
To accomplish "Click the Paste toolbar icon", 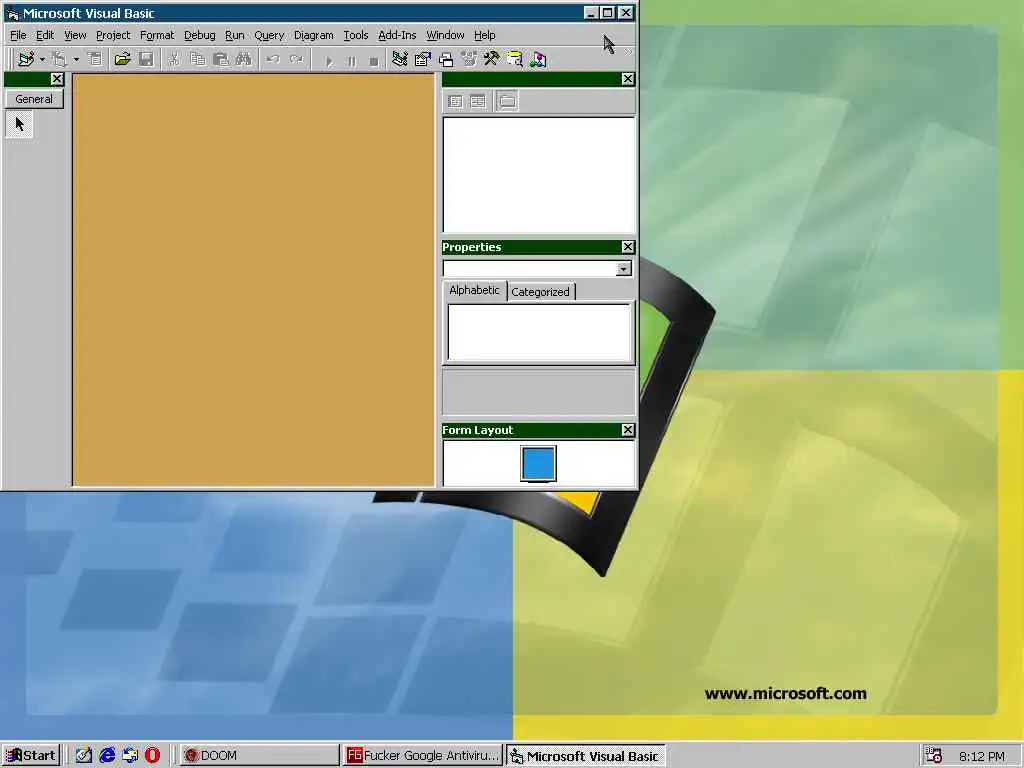I will (221, 59).
